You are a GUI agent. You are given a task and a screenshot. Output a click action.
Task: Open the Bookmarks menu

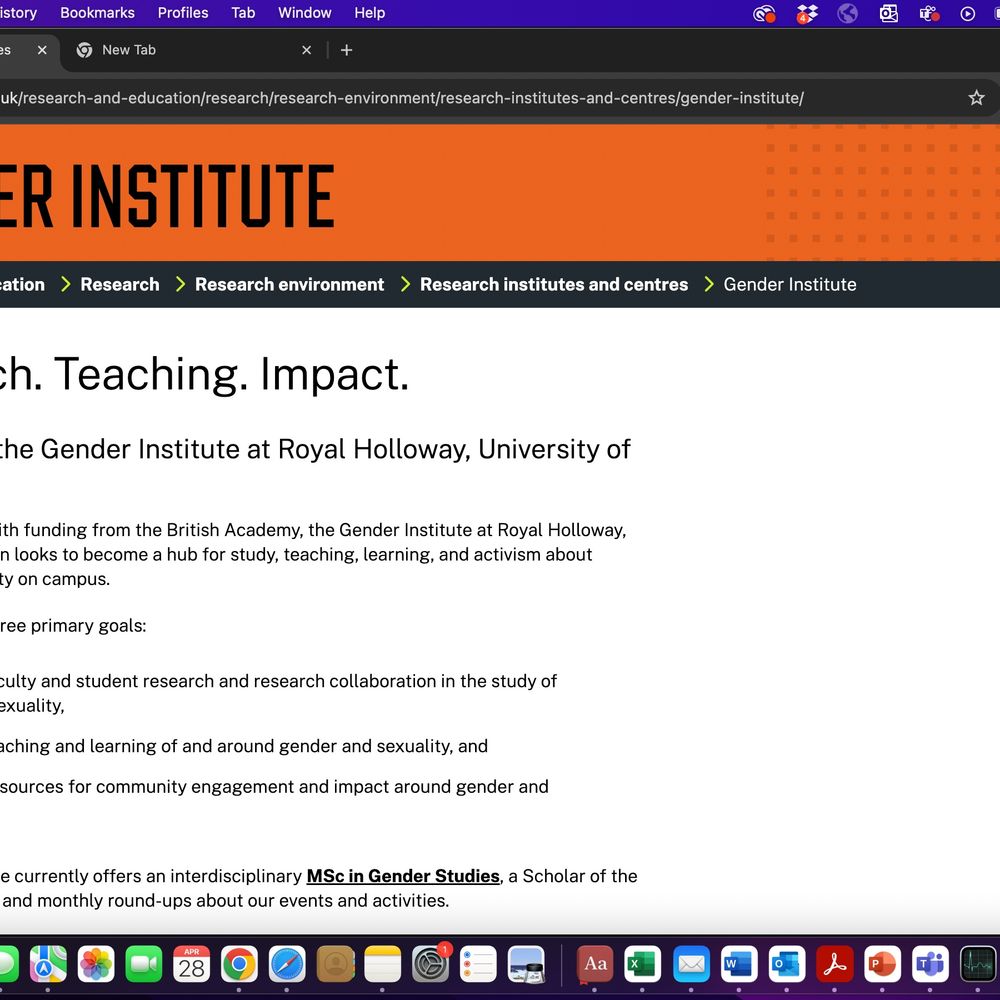coord(97,13)
